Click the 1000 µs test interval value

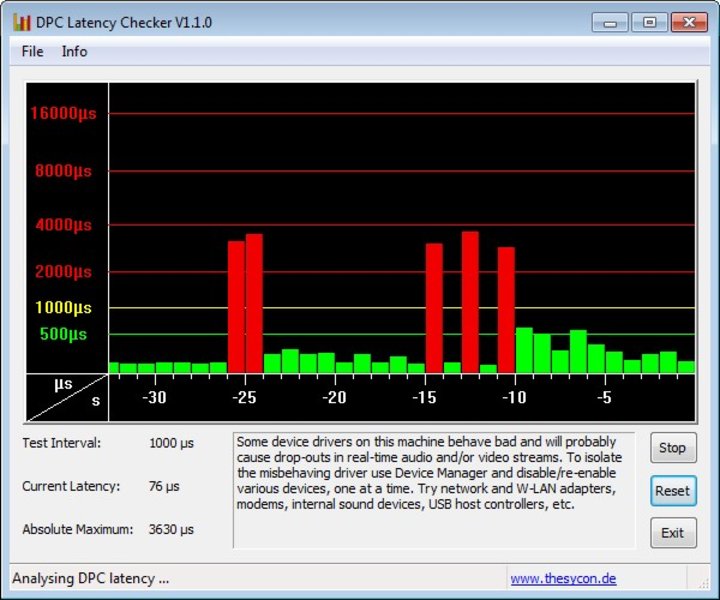coord(171,443)
